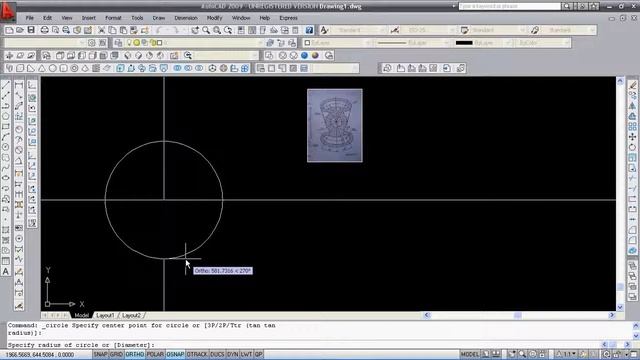The image size is (640, 360).
Task: Click the Open file icon
Action: (x=20, y=30)
